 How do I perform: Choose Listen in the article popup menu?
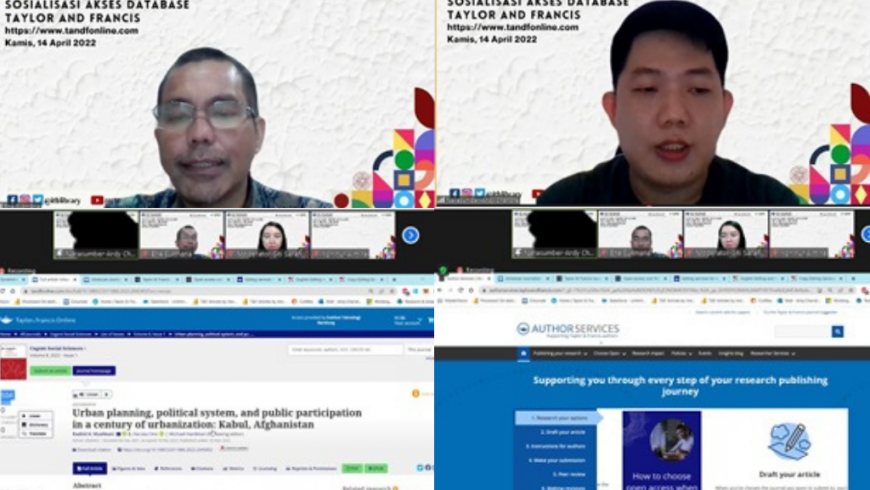pyautogui.click(x=34, y=416)
